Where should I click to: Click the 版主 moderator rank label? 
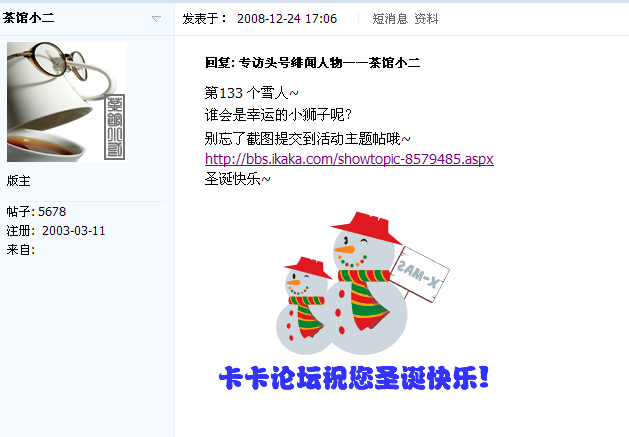[x=18, y=181]
